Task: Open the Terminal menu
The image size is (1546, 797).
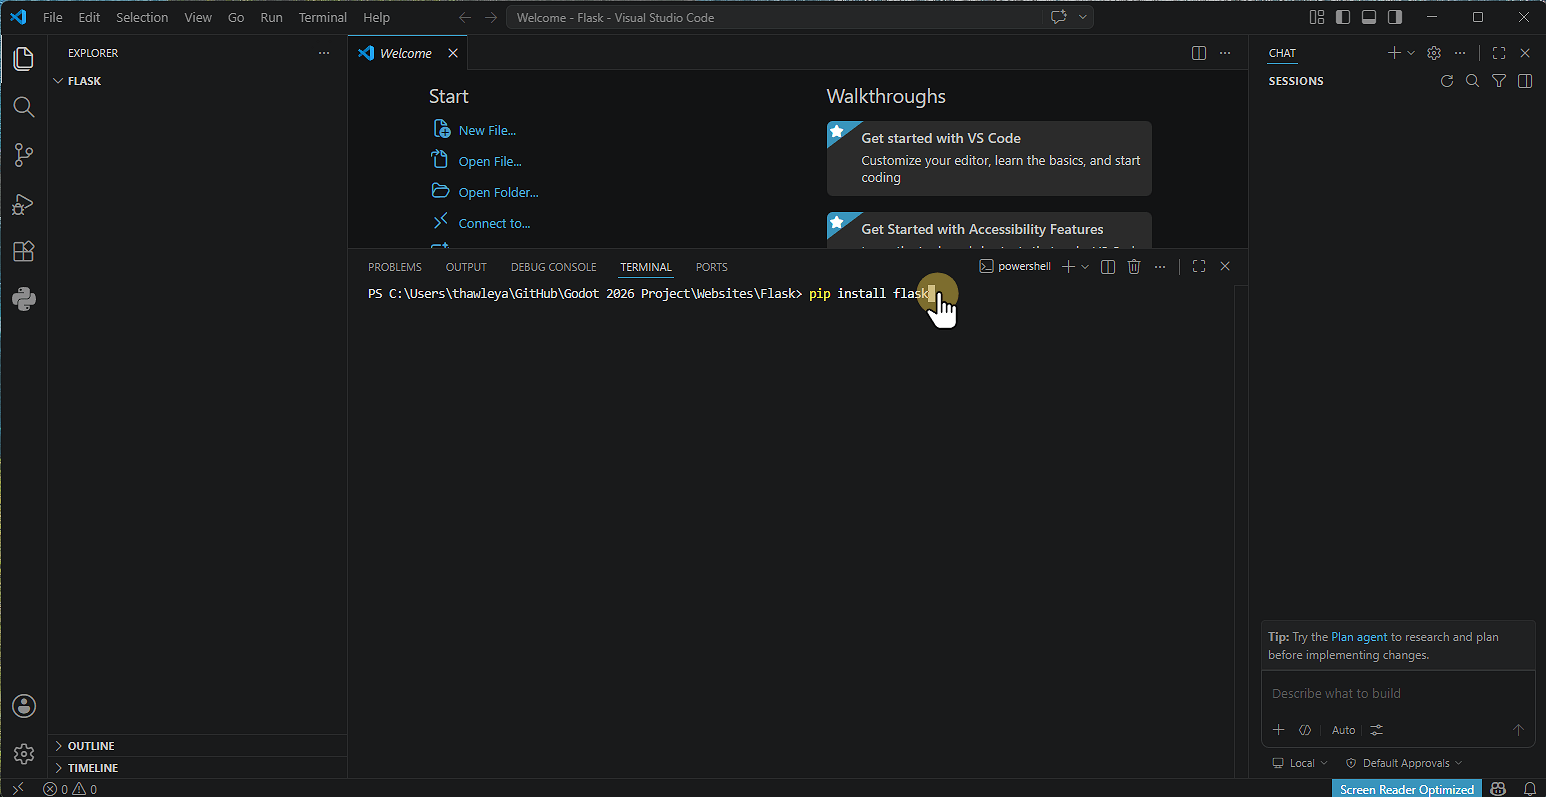Action: tap(323, 17)
